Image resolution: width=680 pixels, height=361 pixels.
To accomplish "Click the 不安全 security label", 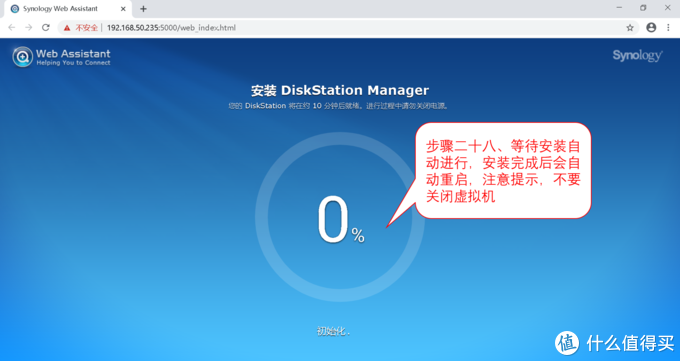I will (86, 28).
